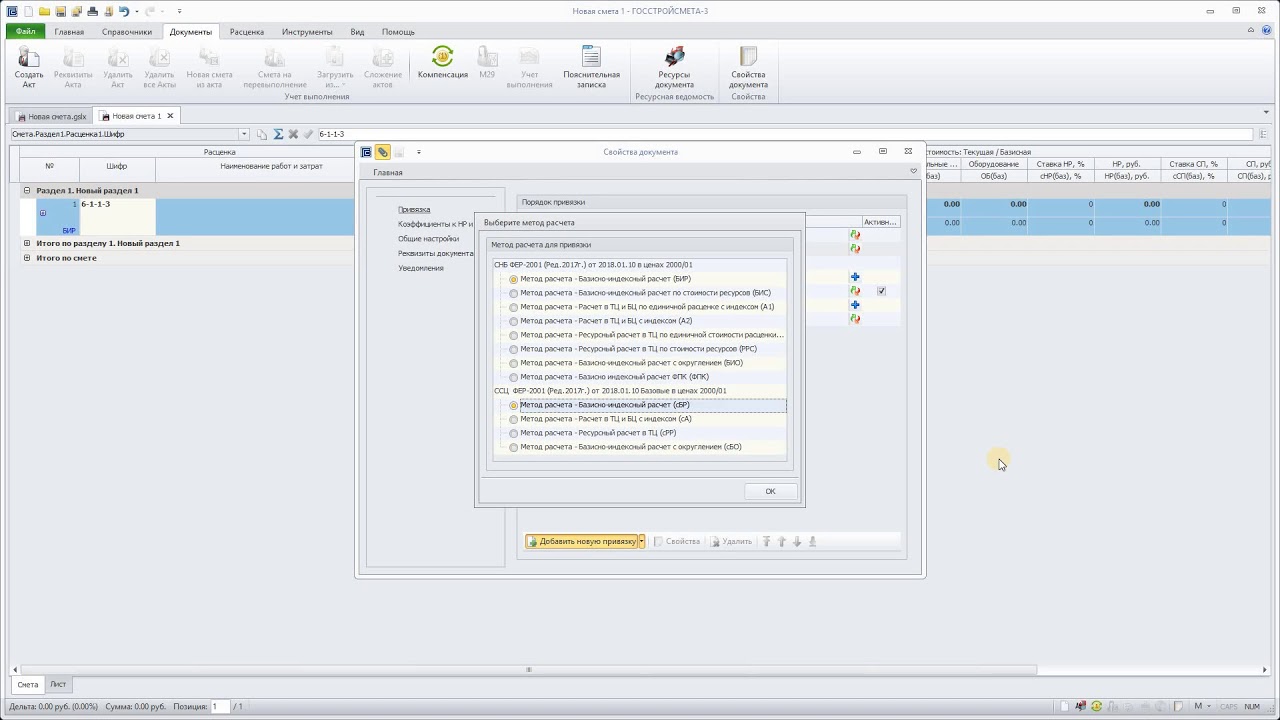The height and width of the screenshot is (720, 1280).
Task: Close the Новая смета 1 tab
Action: (170, 116)
